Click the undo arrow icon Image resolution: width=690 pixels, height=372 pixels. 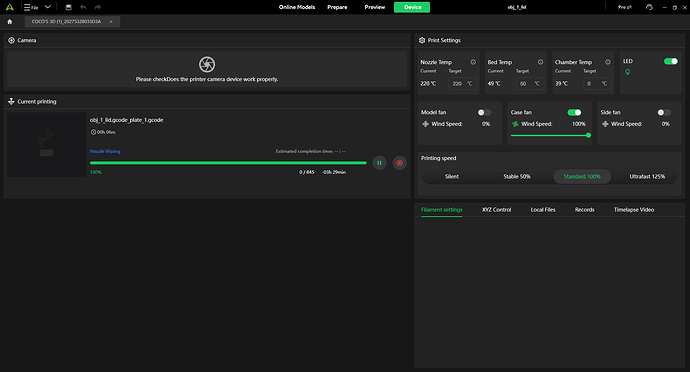tap(83, 7)
